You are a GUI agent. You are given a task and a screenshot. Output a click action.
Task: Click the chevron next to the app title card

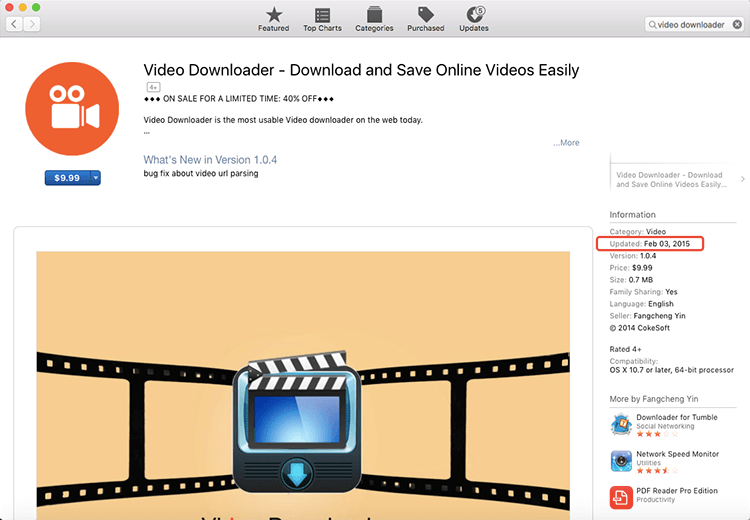[742, 179]
